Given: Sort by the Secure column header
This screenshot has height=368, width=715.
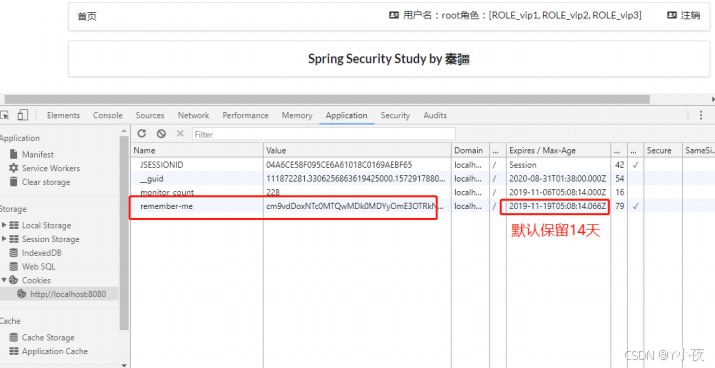Looking at the screenshot, I should [x=663, y=150].
